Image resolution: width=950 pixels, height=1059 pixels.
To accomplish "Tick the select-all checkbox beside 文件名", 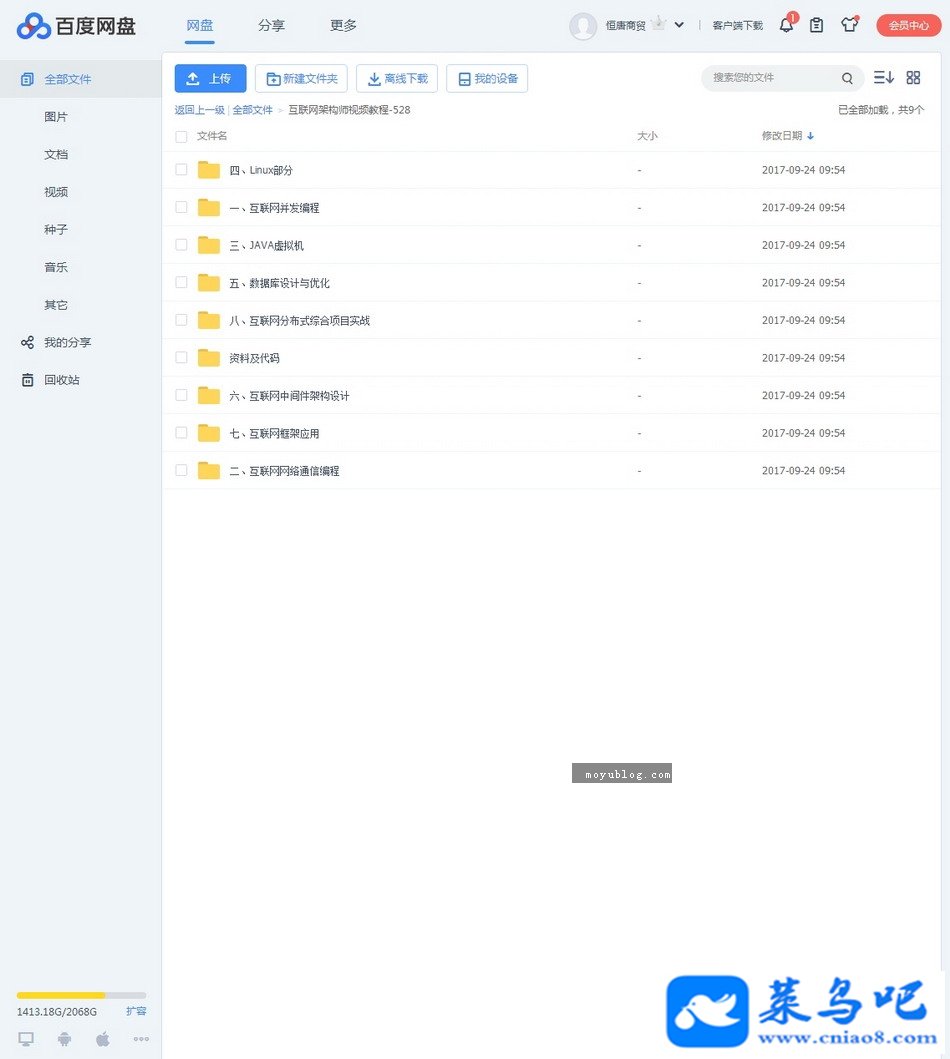I will tap(181, 136).
